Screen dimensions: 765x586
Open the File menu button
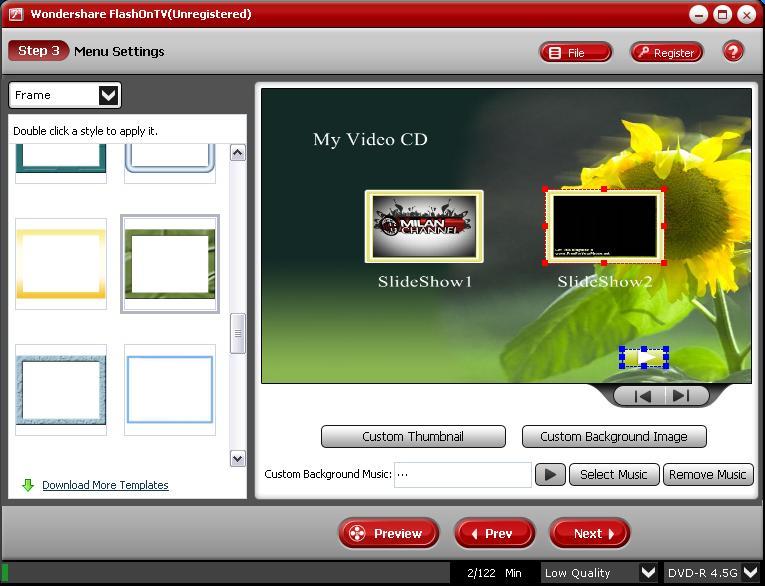[575, 52]
